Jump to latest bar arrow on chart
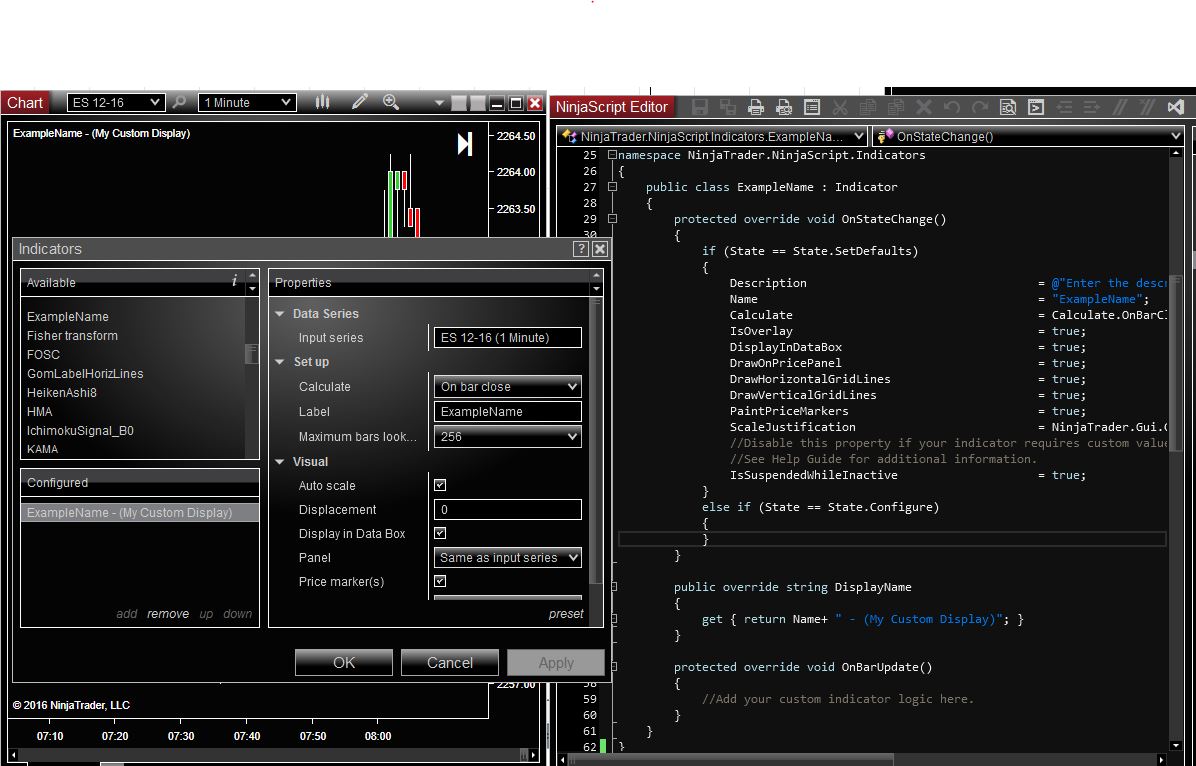 [x=465, y=144]
